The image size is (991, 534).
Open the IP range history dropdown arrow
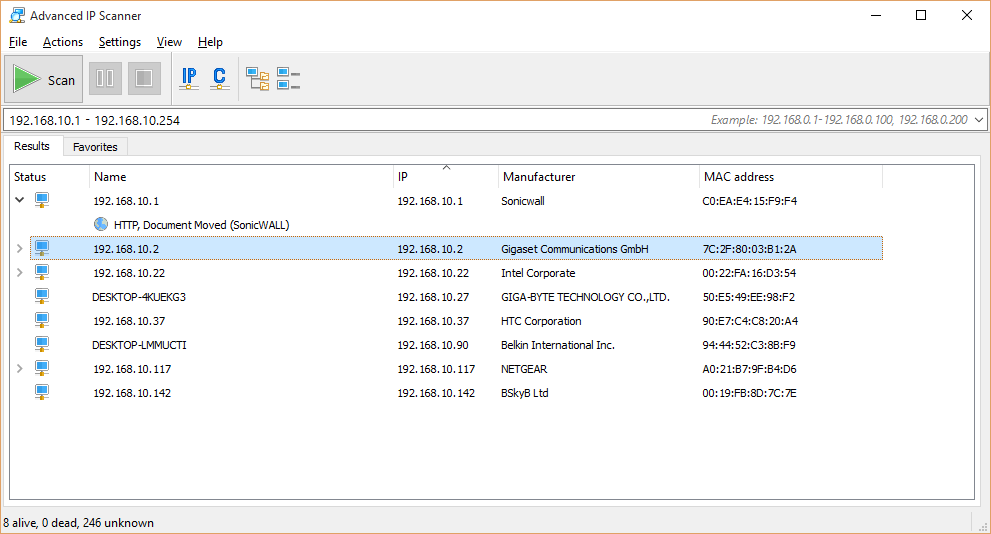coord(979,120)
